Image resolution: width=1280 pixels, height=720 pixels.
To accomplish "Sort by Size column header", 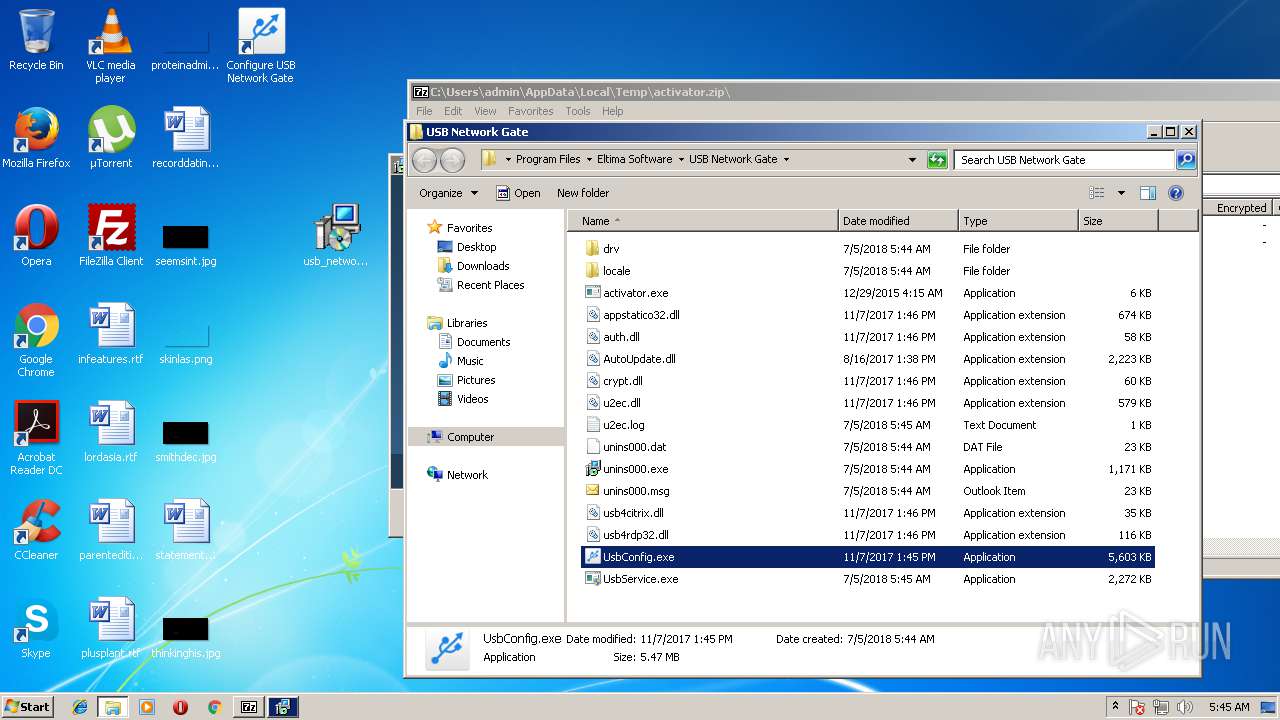I will [1118, 221].
